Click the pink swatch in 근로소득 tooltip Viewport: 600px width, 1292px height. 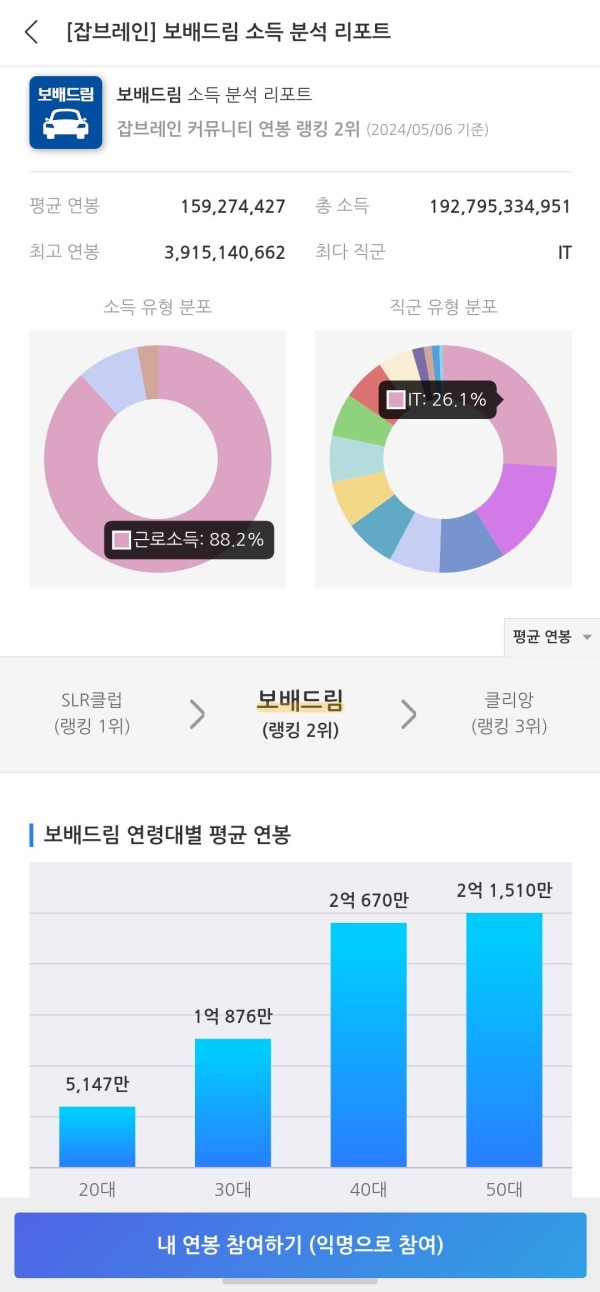coord(122,540)
